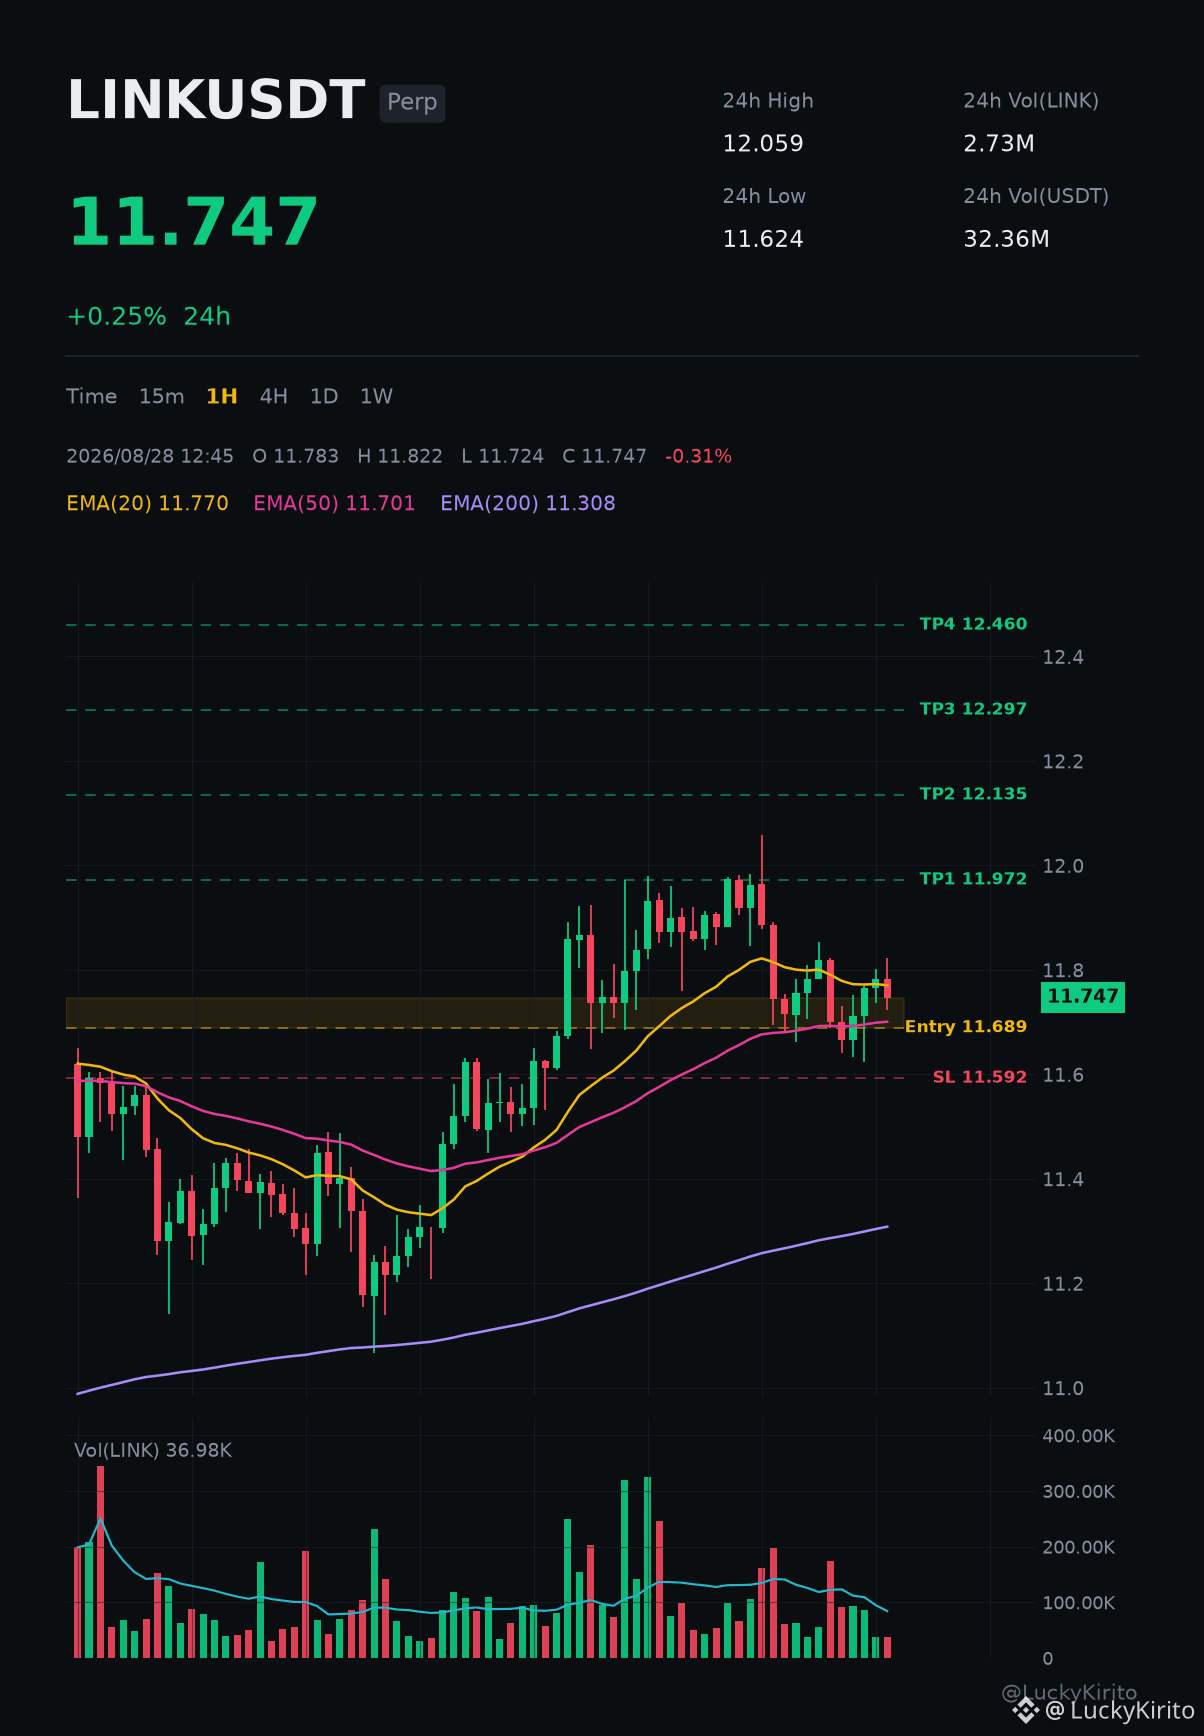Select the 1D timeframe
This screenshot has width=1204, height=1736.
tap(324, 397)
